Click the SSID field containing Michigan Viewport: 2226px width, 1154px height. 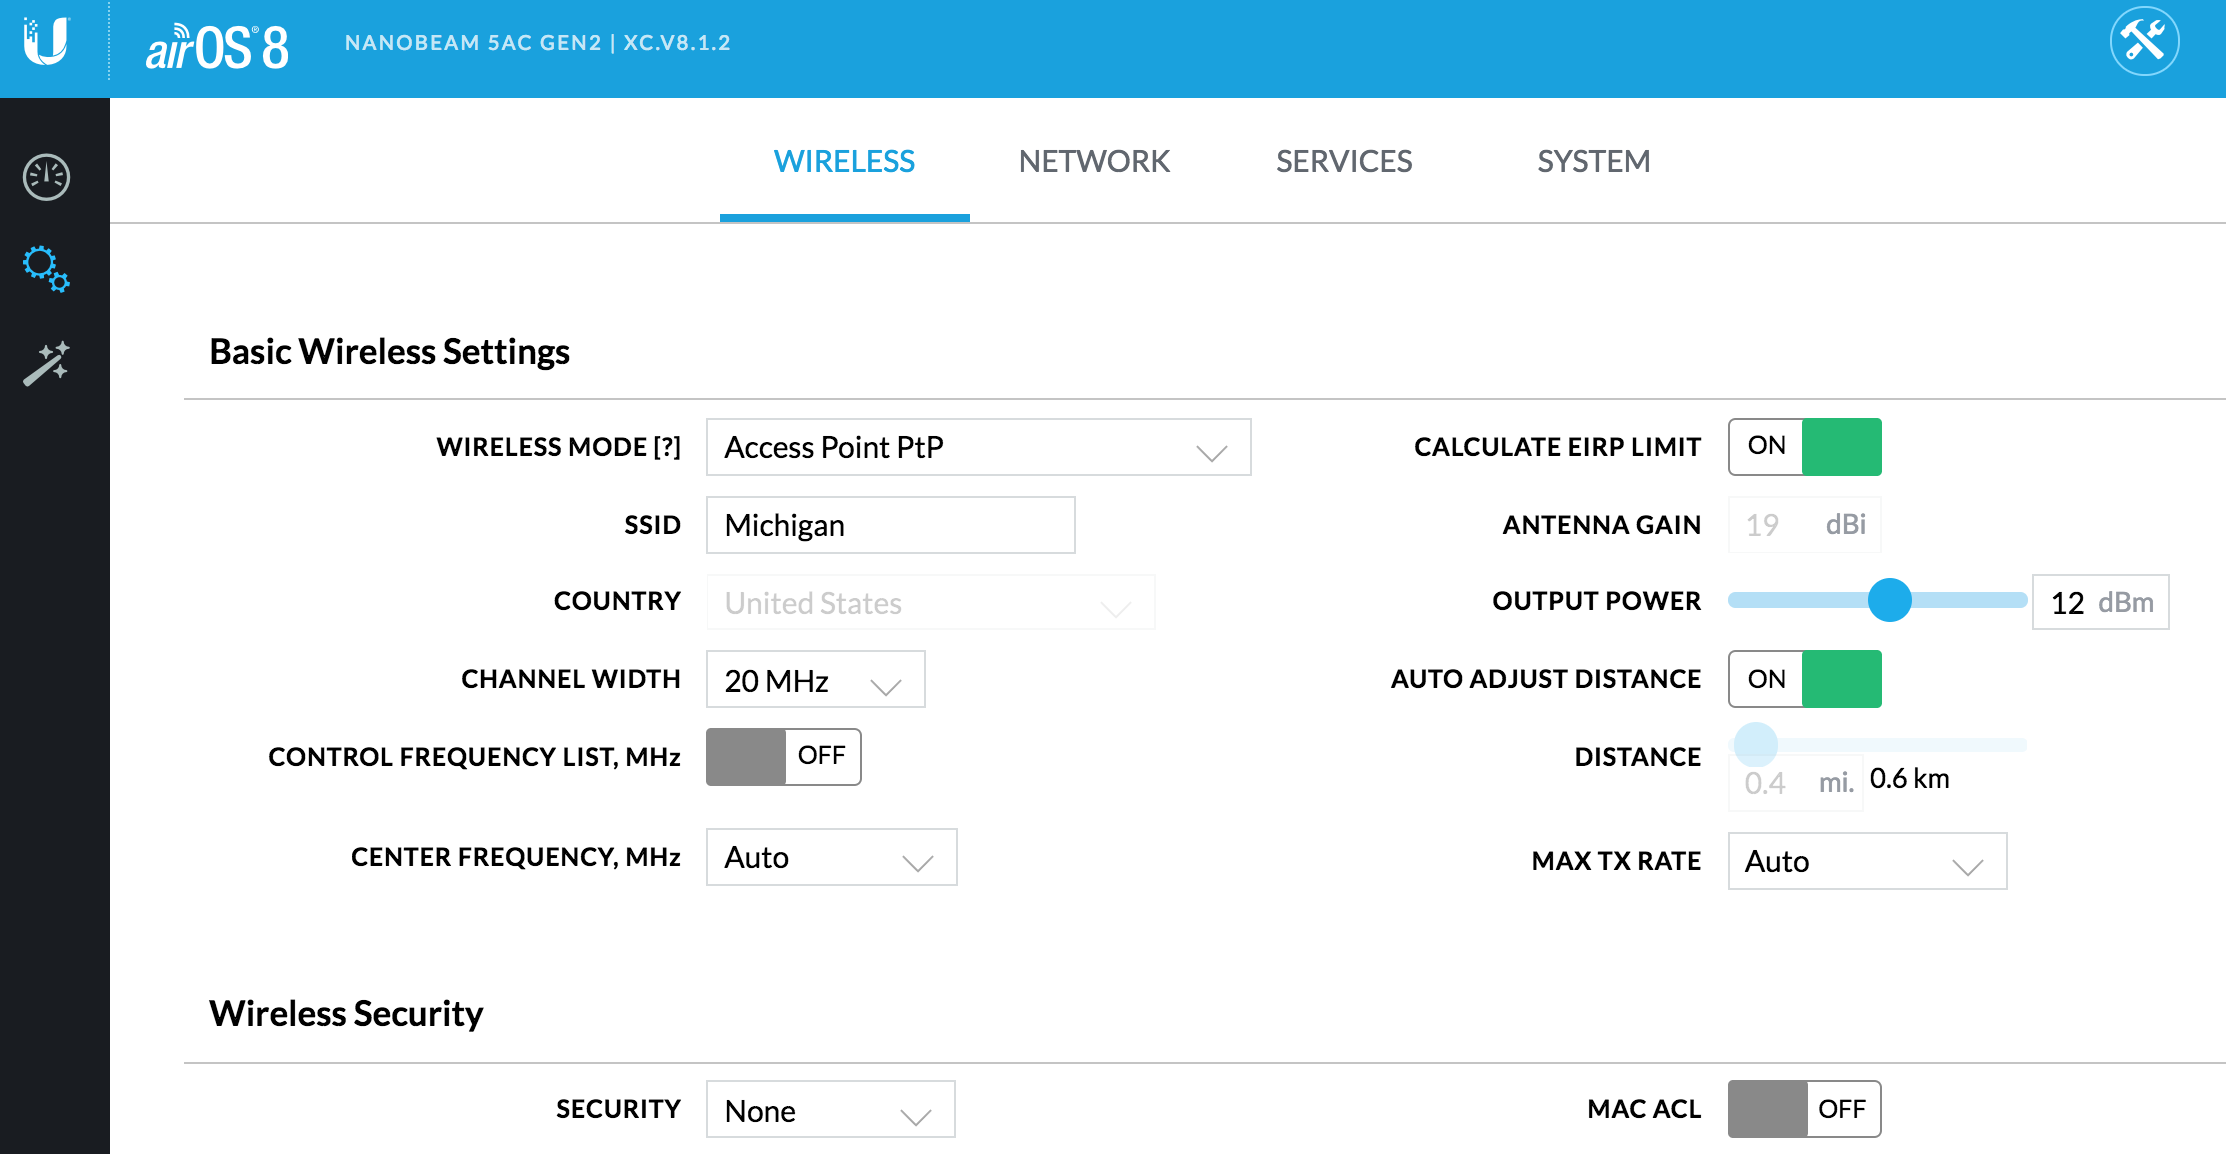pyautogui.click(x=890, y=525)
